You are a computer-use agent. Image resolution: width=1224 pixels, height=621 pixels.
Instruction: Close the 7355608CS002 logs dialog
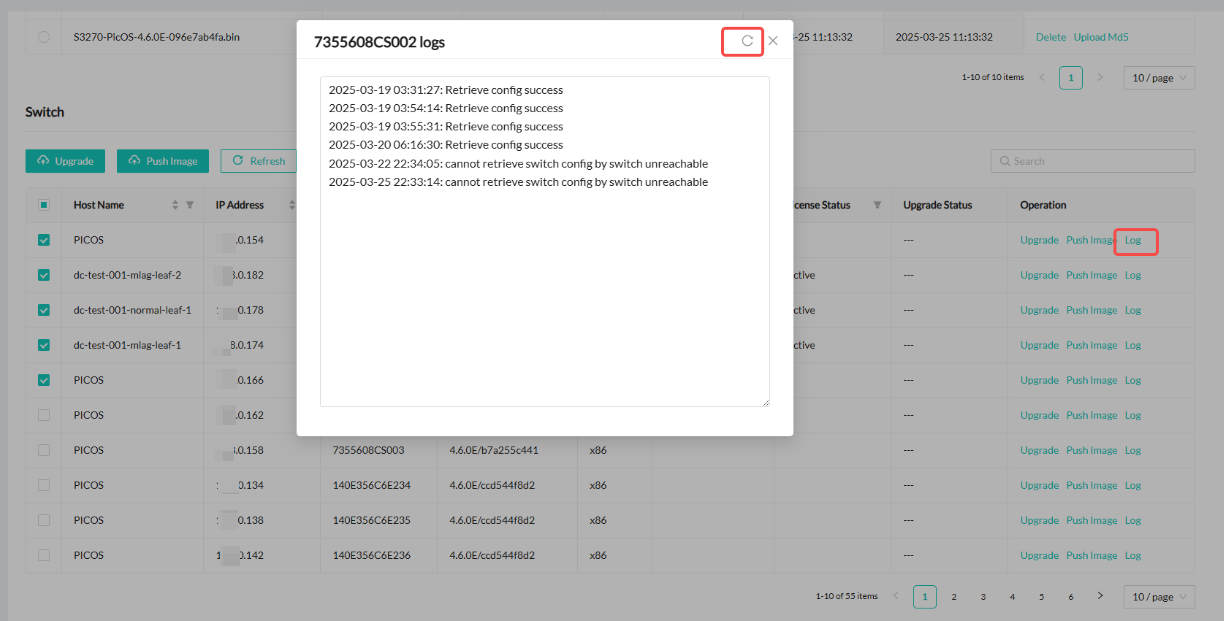tap(773, 41)
